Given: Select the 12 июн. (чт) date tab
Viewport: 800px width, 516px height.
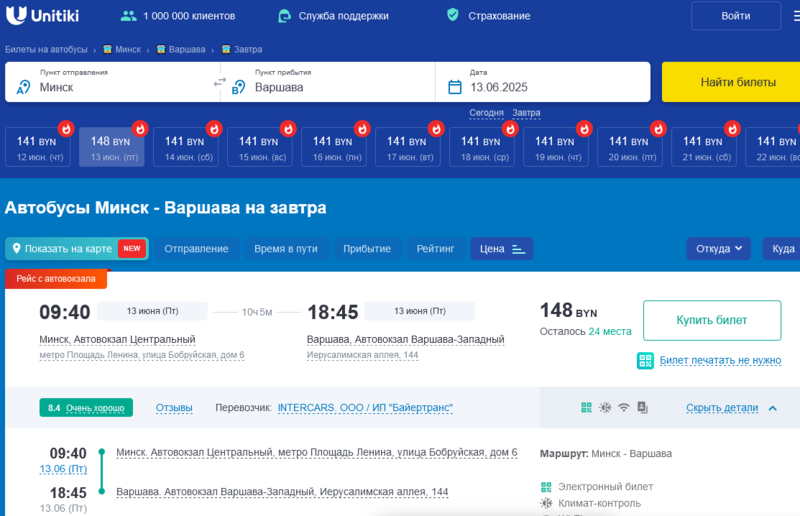Looking at the screenshot, I should 41,147.
